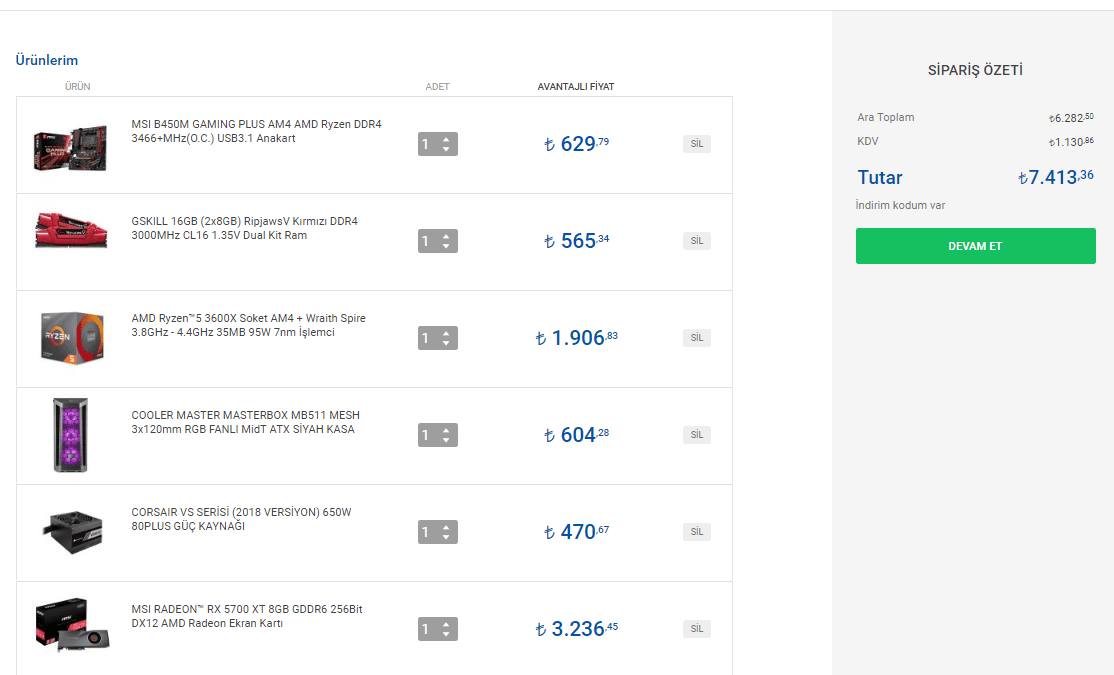Increase quantity of Corsair VS 650W PSU

point(446,527)
